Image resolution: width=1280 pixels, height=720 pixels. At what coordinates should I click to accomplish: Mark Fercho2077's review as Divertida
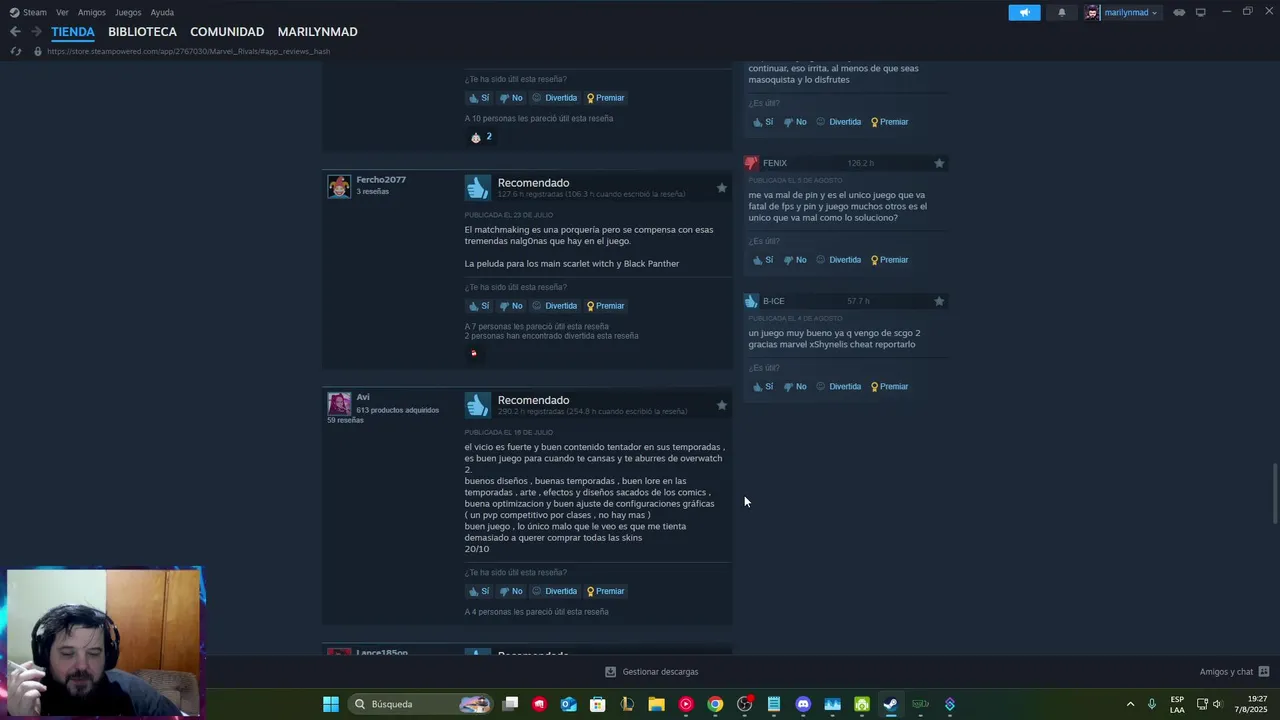click(555, 306)
